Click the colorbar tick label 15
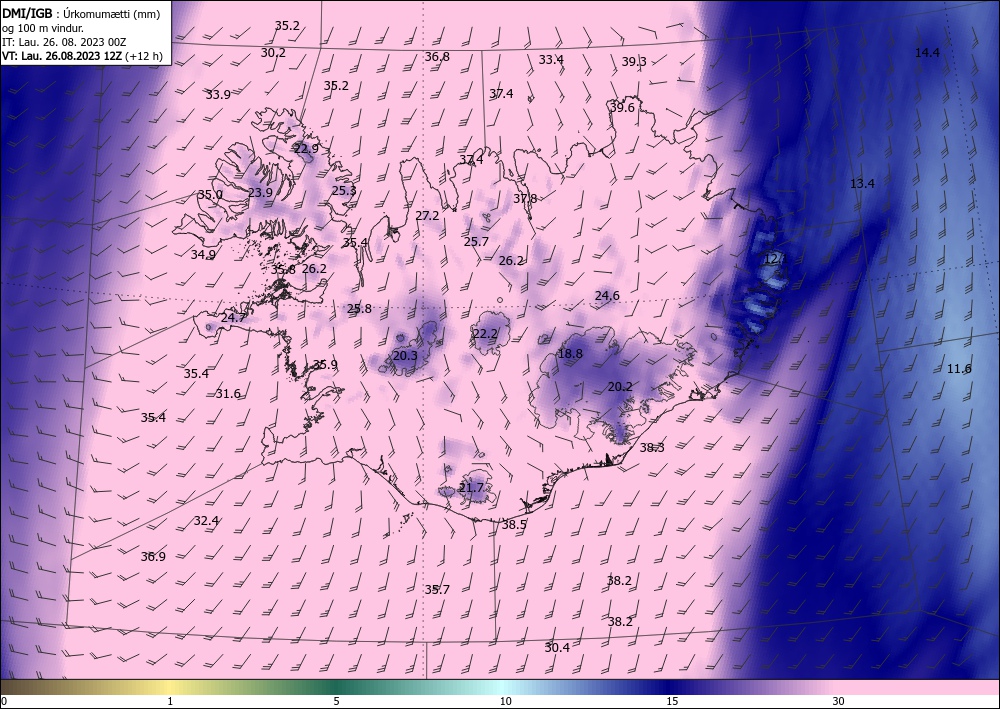 tap(672, 701)
